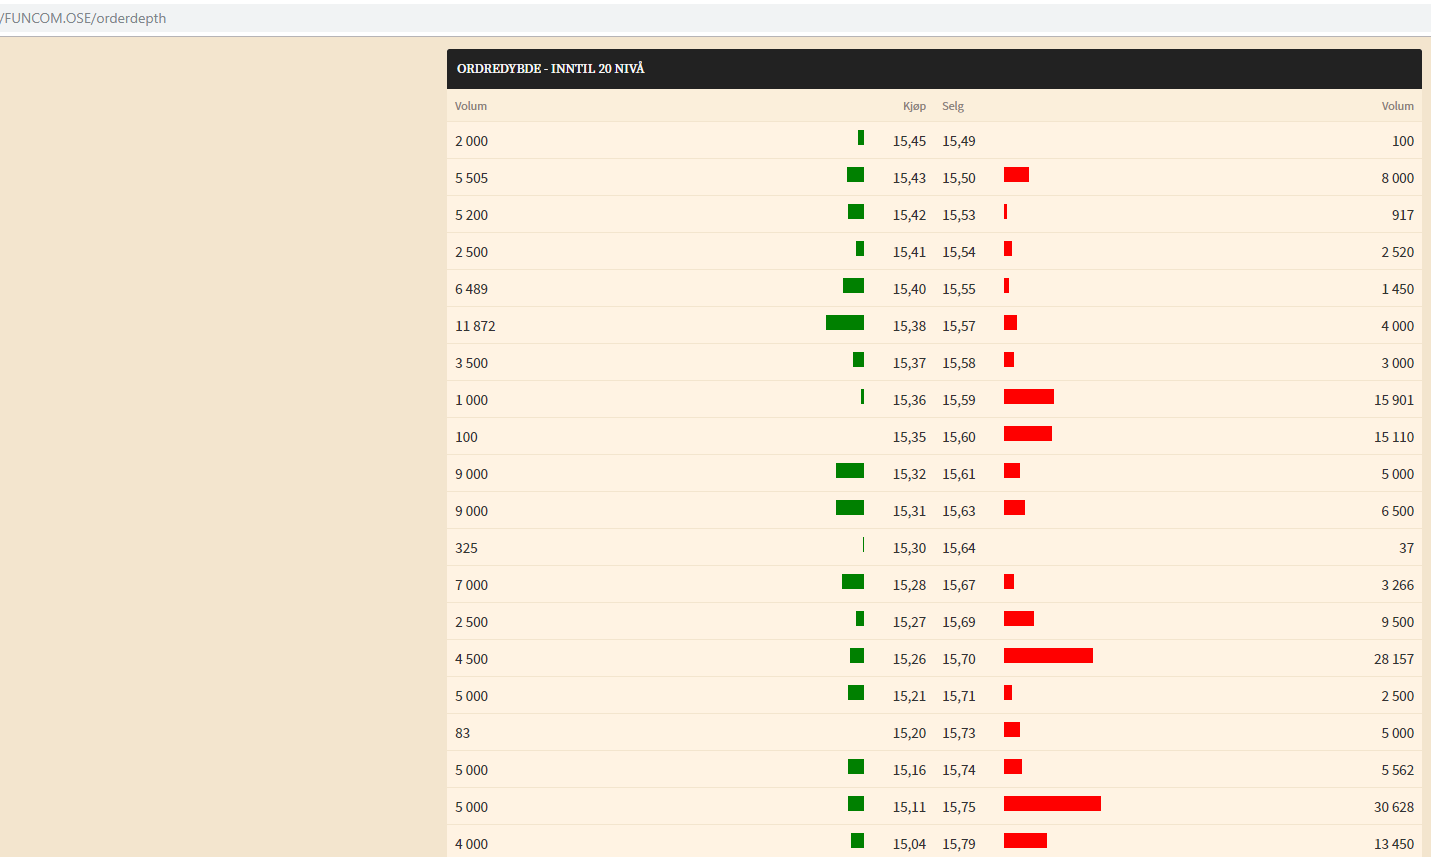Click the red bar at sell price 15,59
Screen dimensions: 1431x857
coord(1029,397)
